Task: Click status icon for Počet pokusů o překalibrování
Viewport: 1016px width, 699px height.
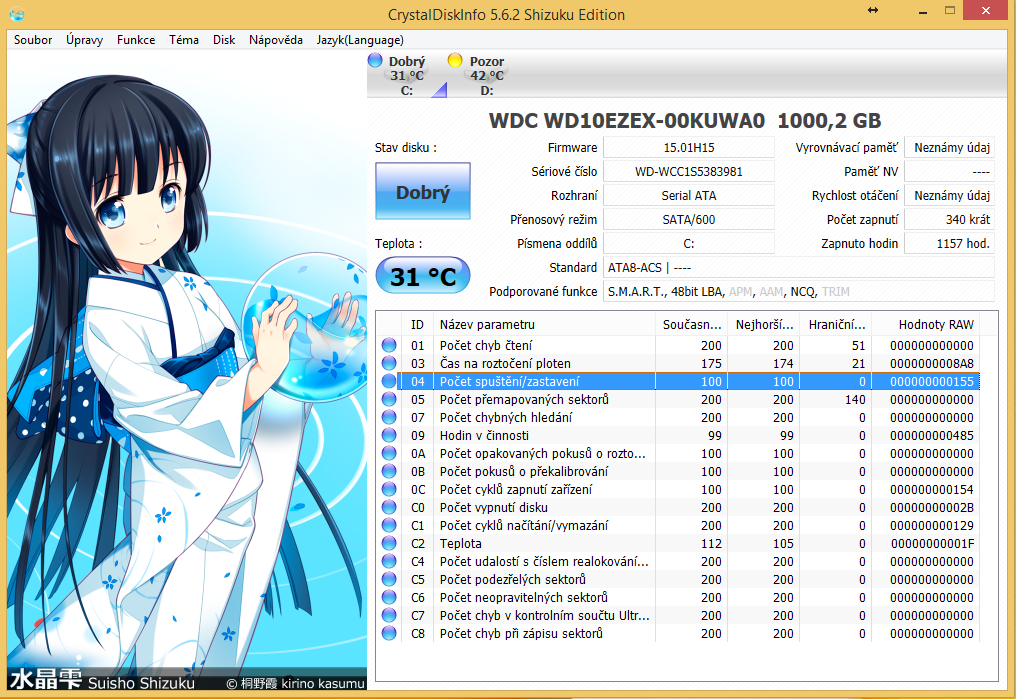Action: pyautogui.click(x=389, y=472)
